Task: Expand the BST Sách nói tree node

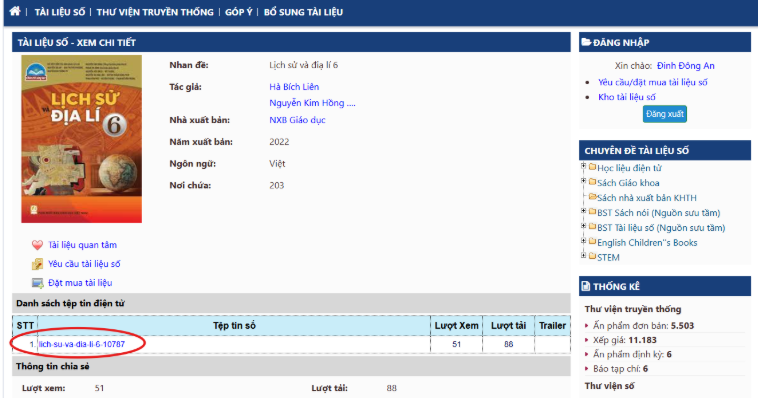Action: click(582, 212)
